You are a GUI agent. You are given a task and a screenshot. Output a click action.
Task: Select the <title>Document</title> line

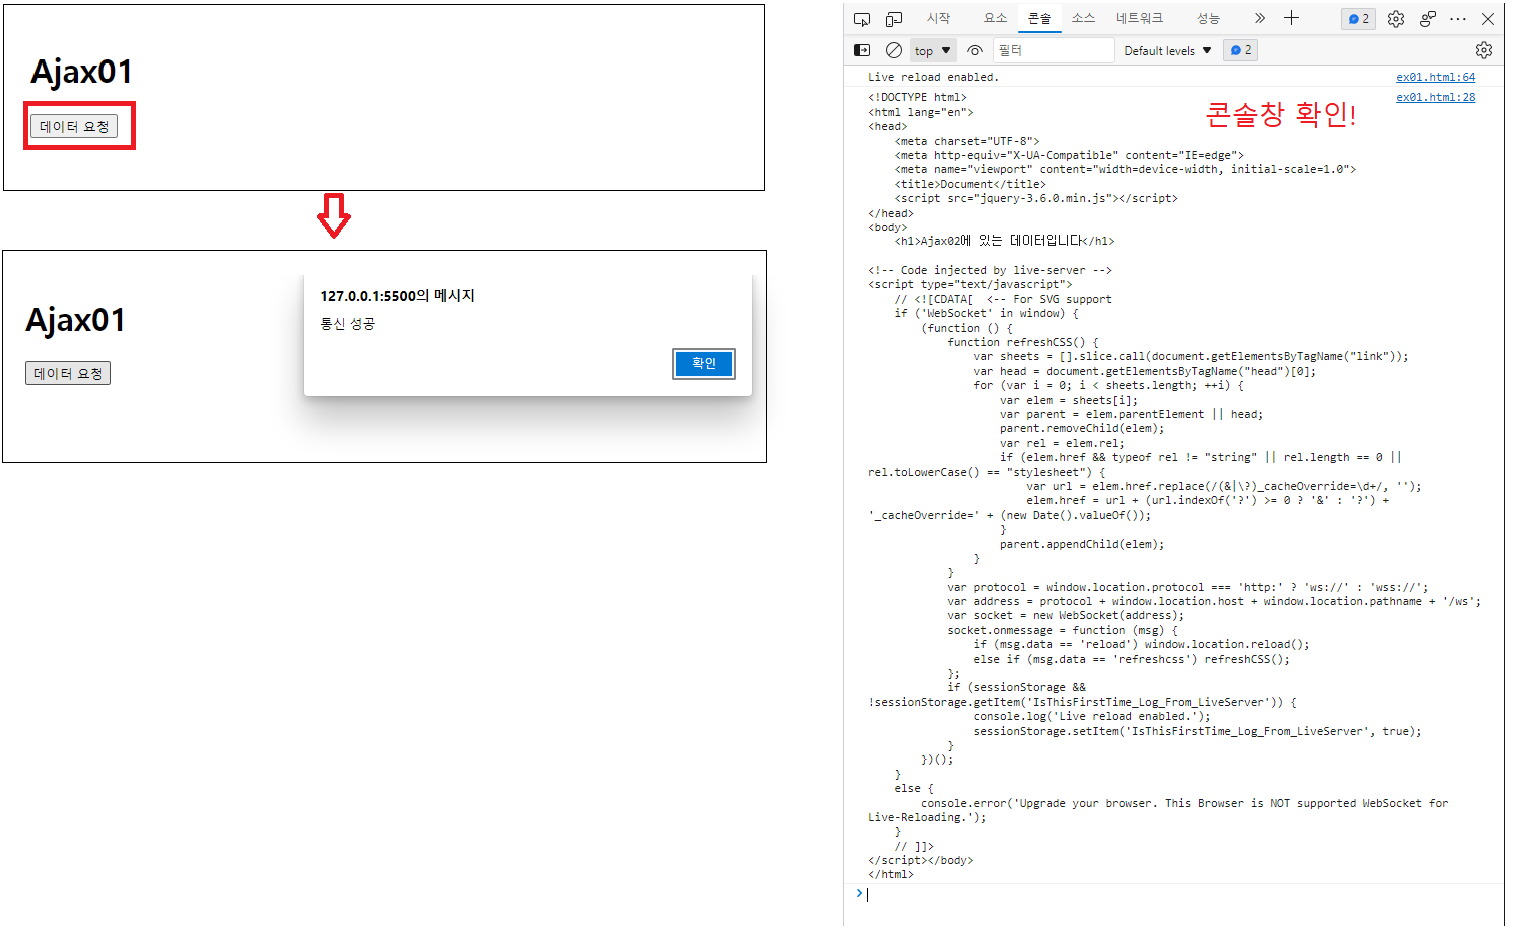(x=970, y=184)
